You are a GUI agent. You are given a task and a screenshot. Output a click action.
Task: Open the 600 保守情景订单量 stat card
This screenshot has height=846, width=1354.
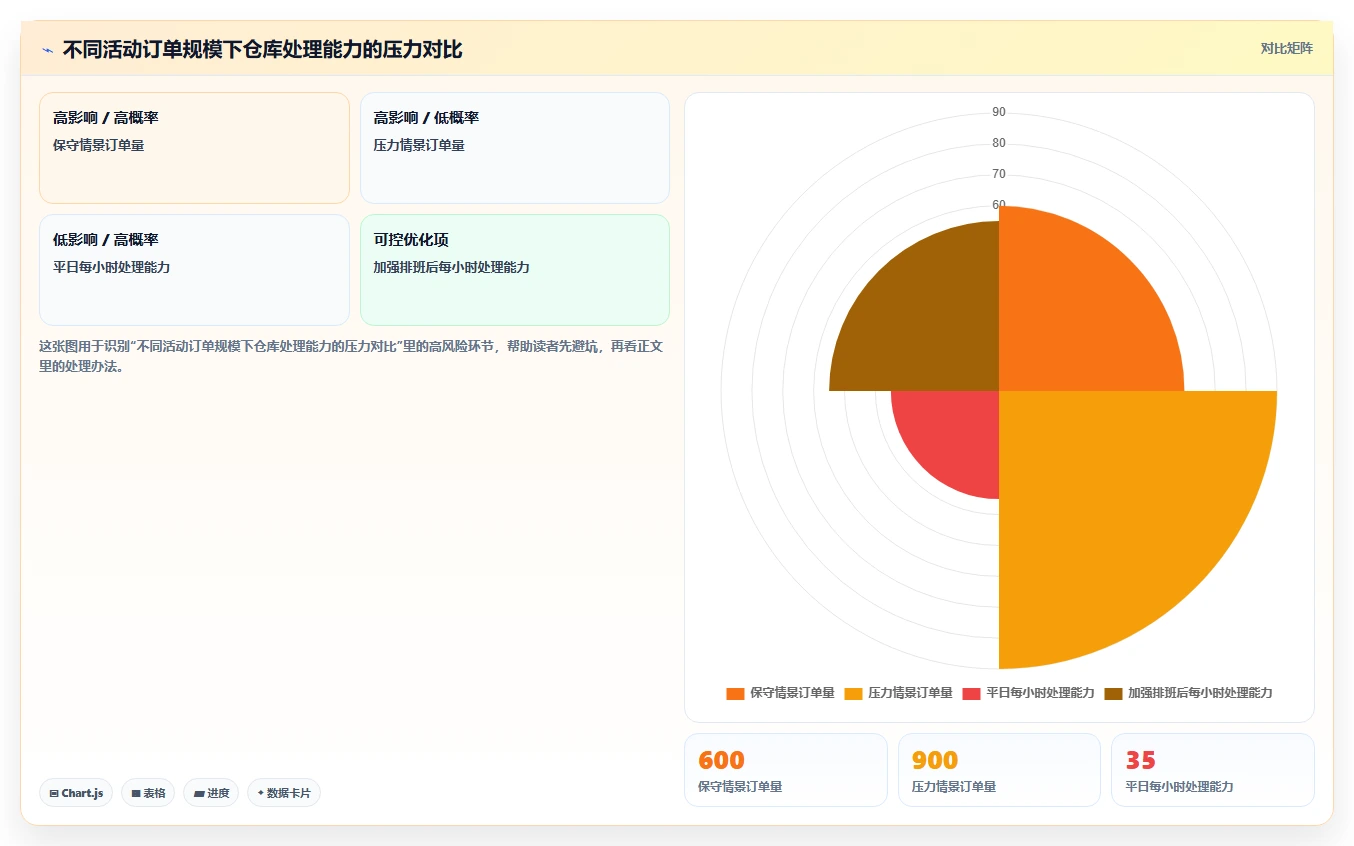785,770
